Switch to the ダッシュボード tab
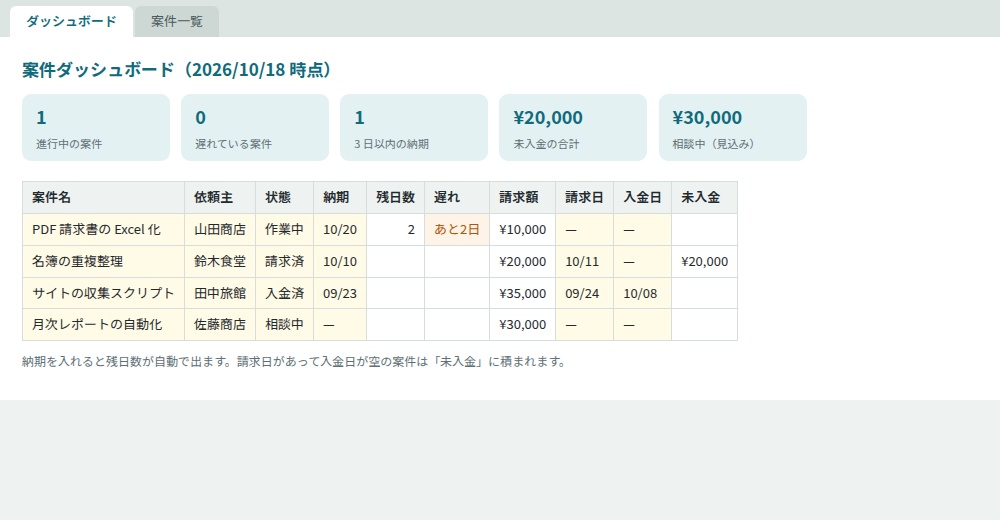 (x=71, y=22)
